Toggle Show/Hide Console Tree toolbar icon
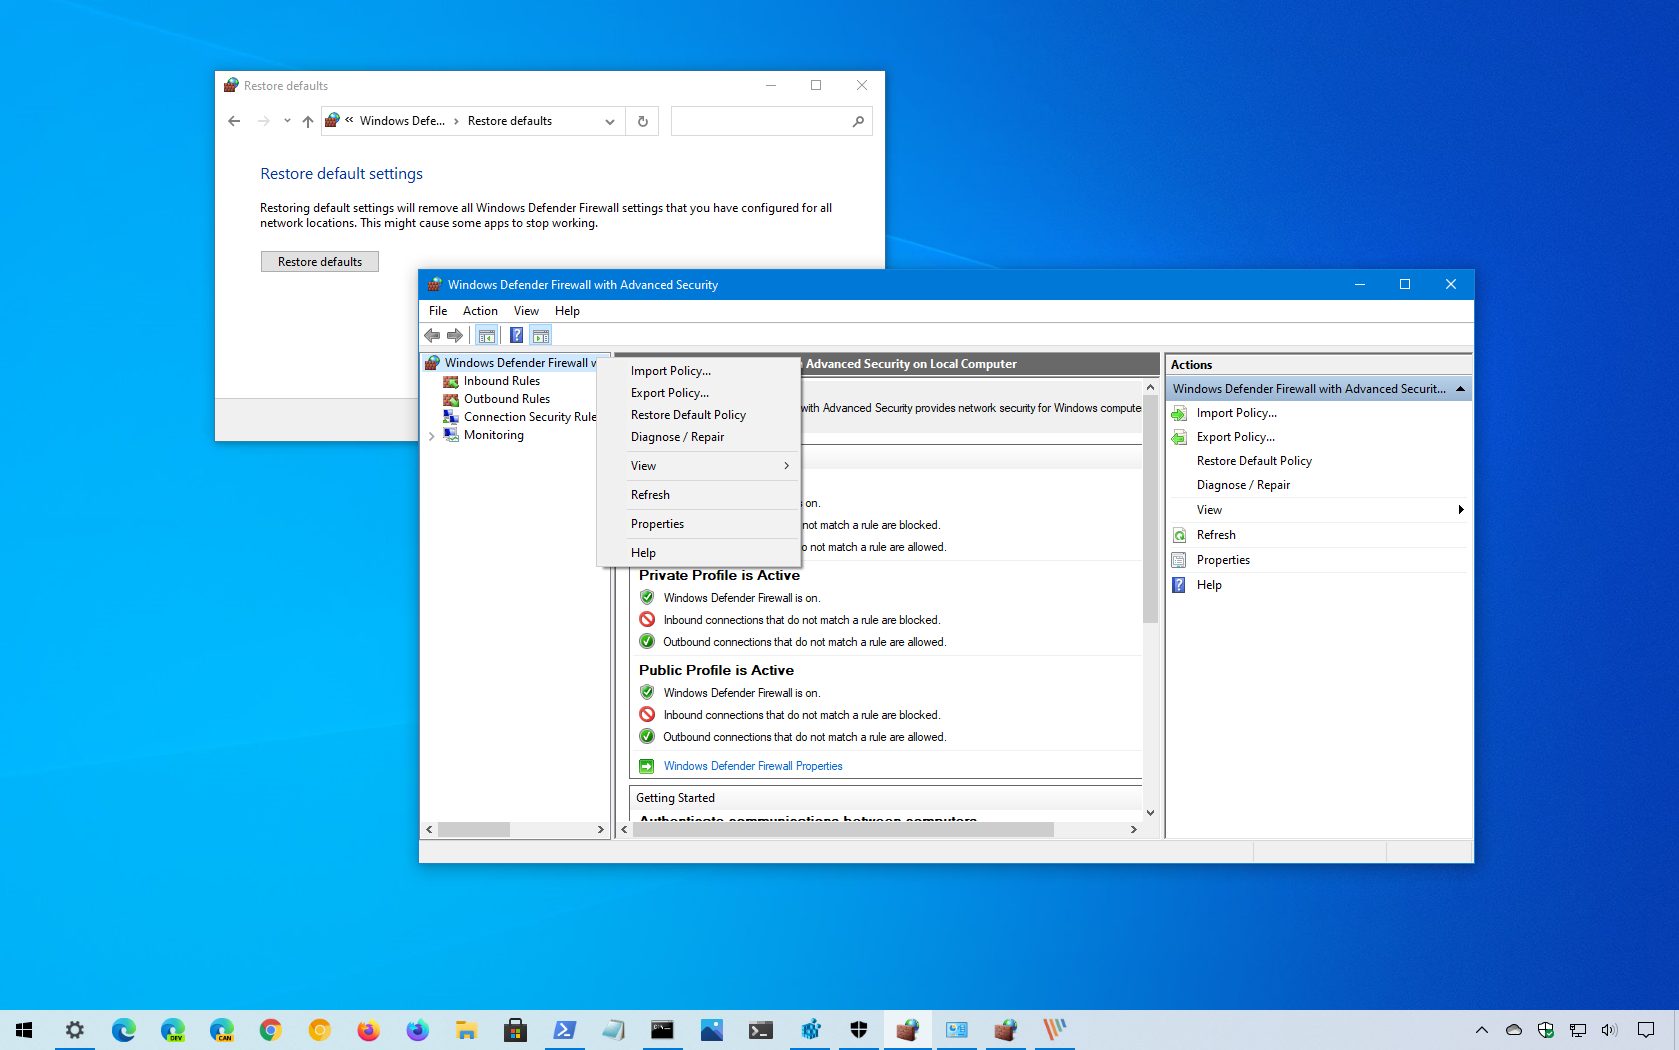This screenshot has width=1679, height=1050. [x=487, y=335]
